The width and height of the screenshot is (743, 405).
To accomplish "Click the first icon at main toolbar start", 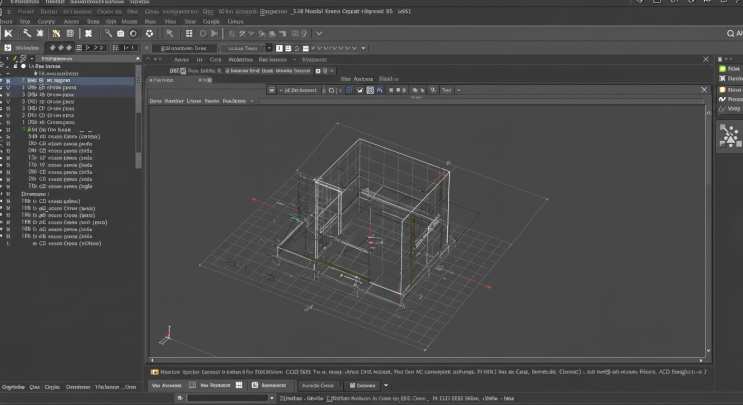I will pos(9,33).
